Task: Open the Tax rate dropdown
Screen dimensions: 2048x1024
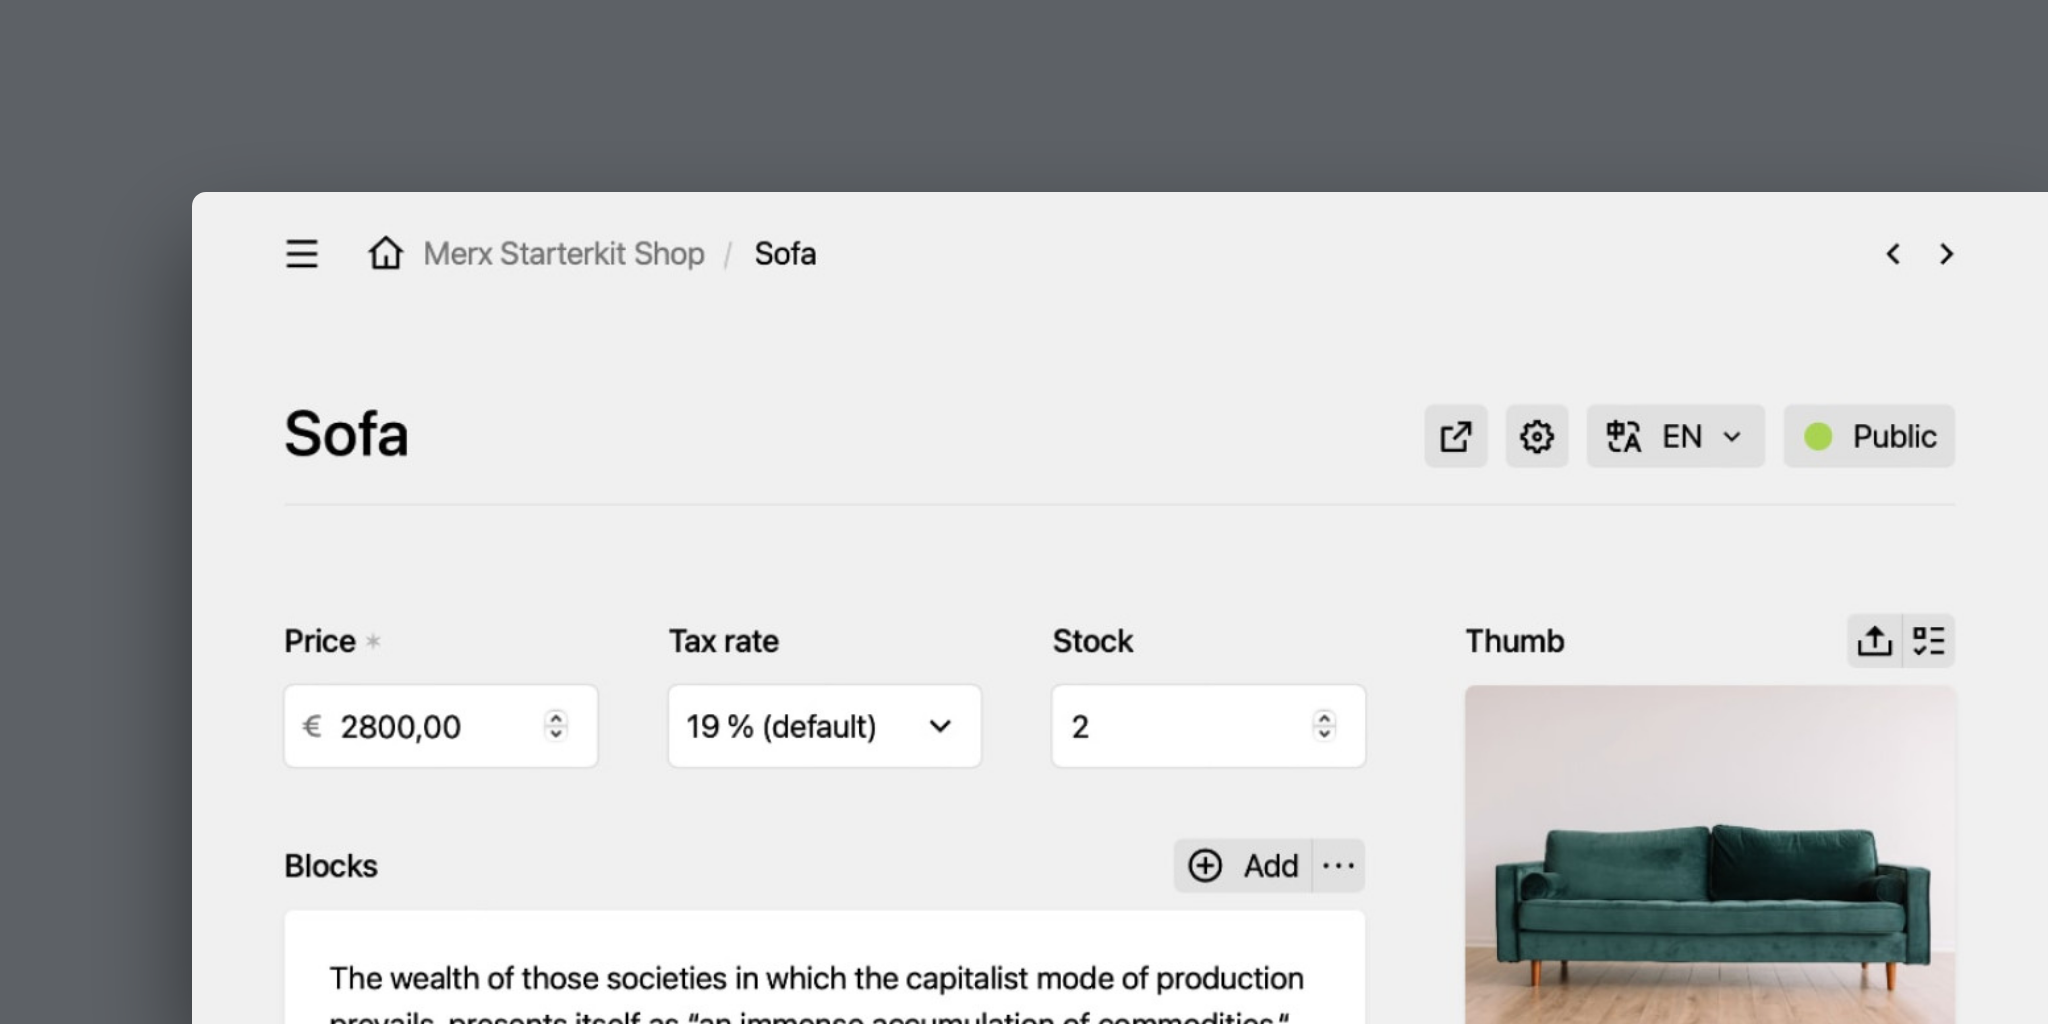Action: click(824, 726)
